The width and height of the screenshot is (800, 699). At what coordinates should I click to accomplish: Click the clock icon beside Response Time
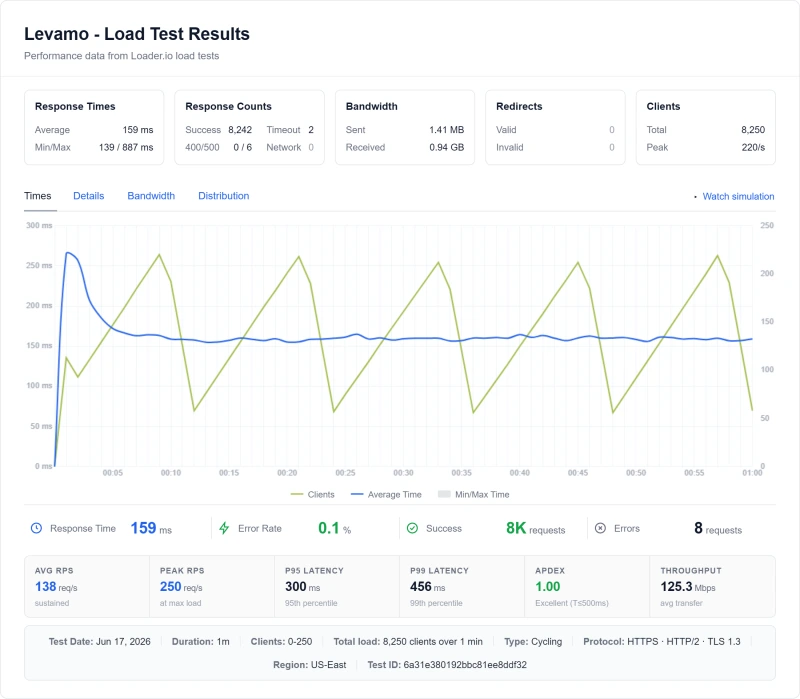click(x=36, y=528)
